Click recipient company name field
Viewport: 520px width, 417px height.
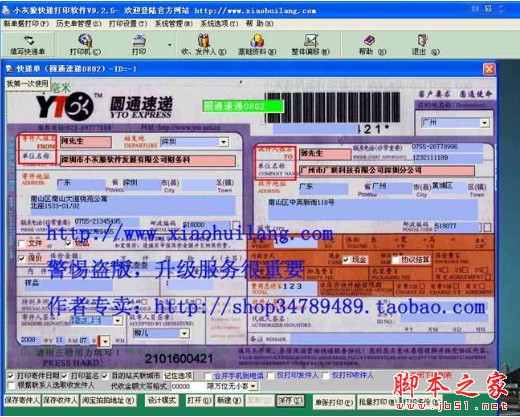[x=387, y=170]
